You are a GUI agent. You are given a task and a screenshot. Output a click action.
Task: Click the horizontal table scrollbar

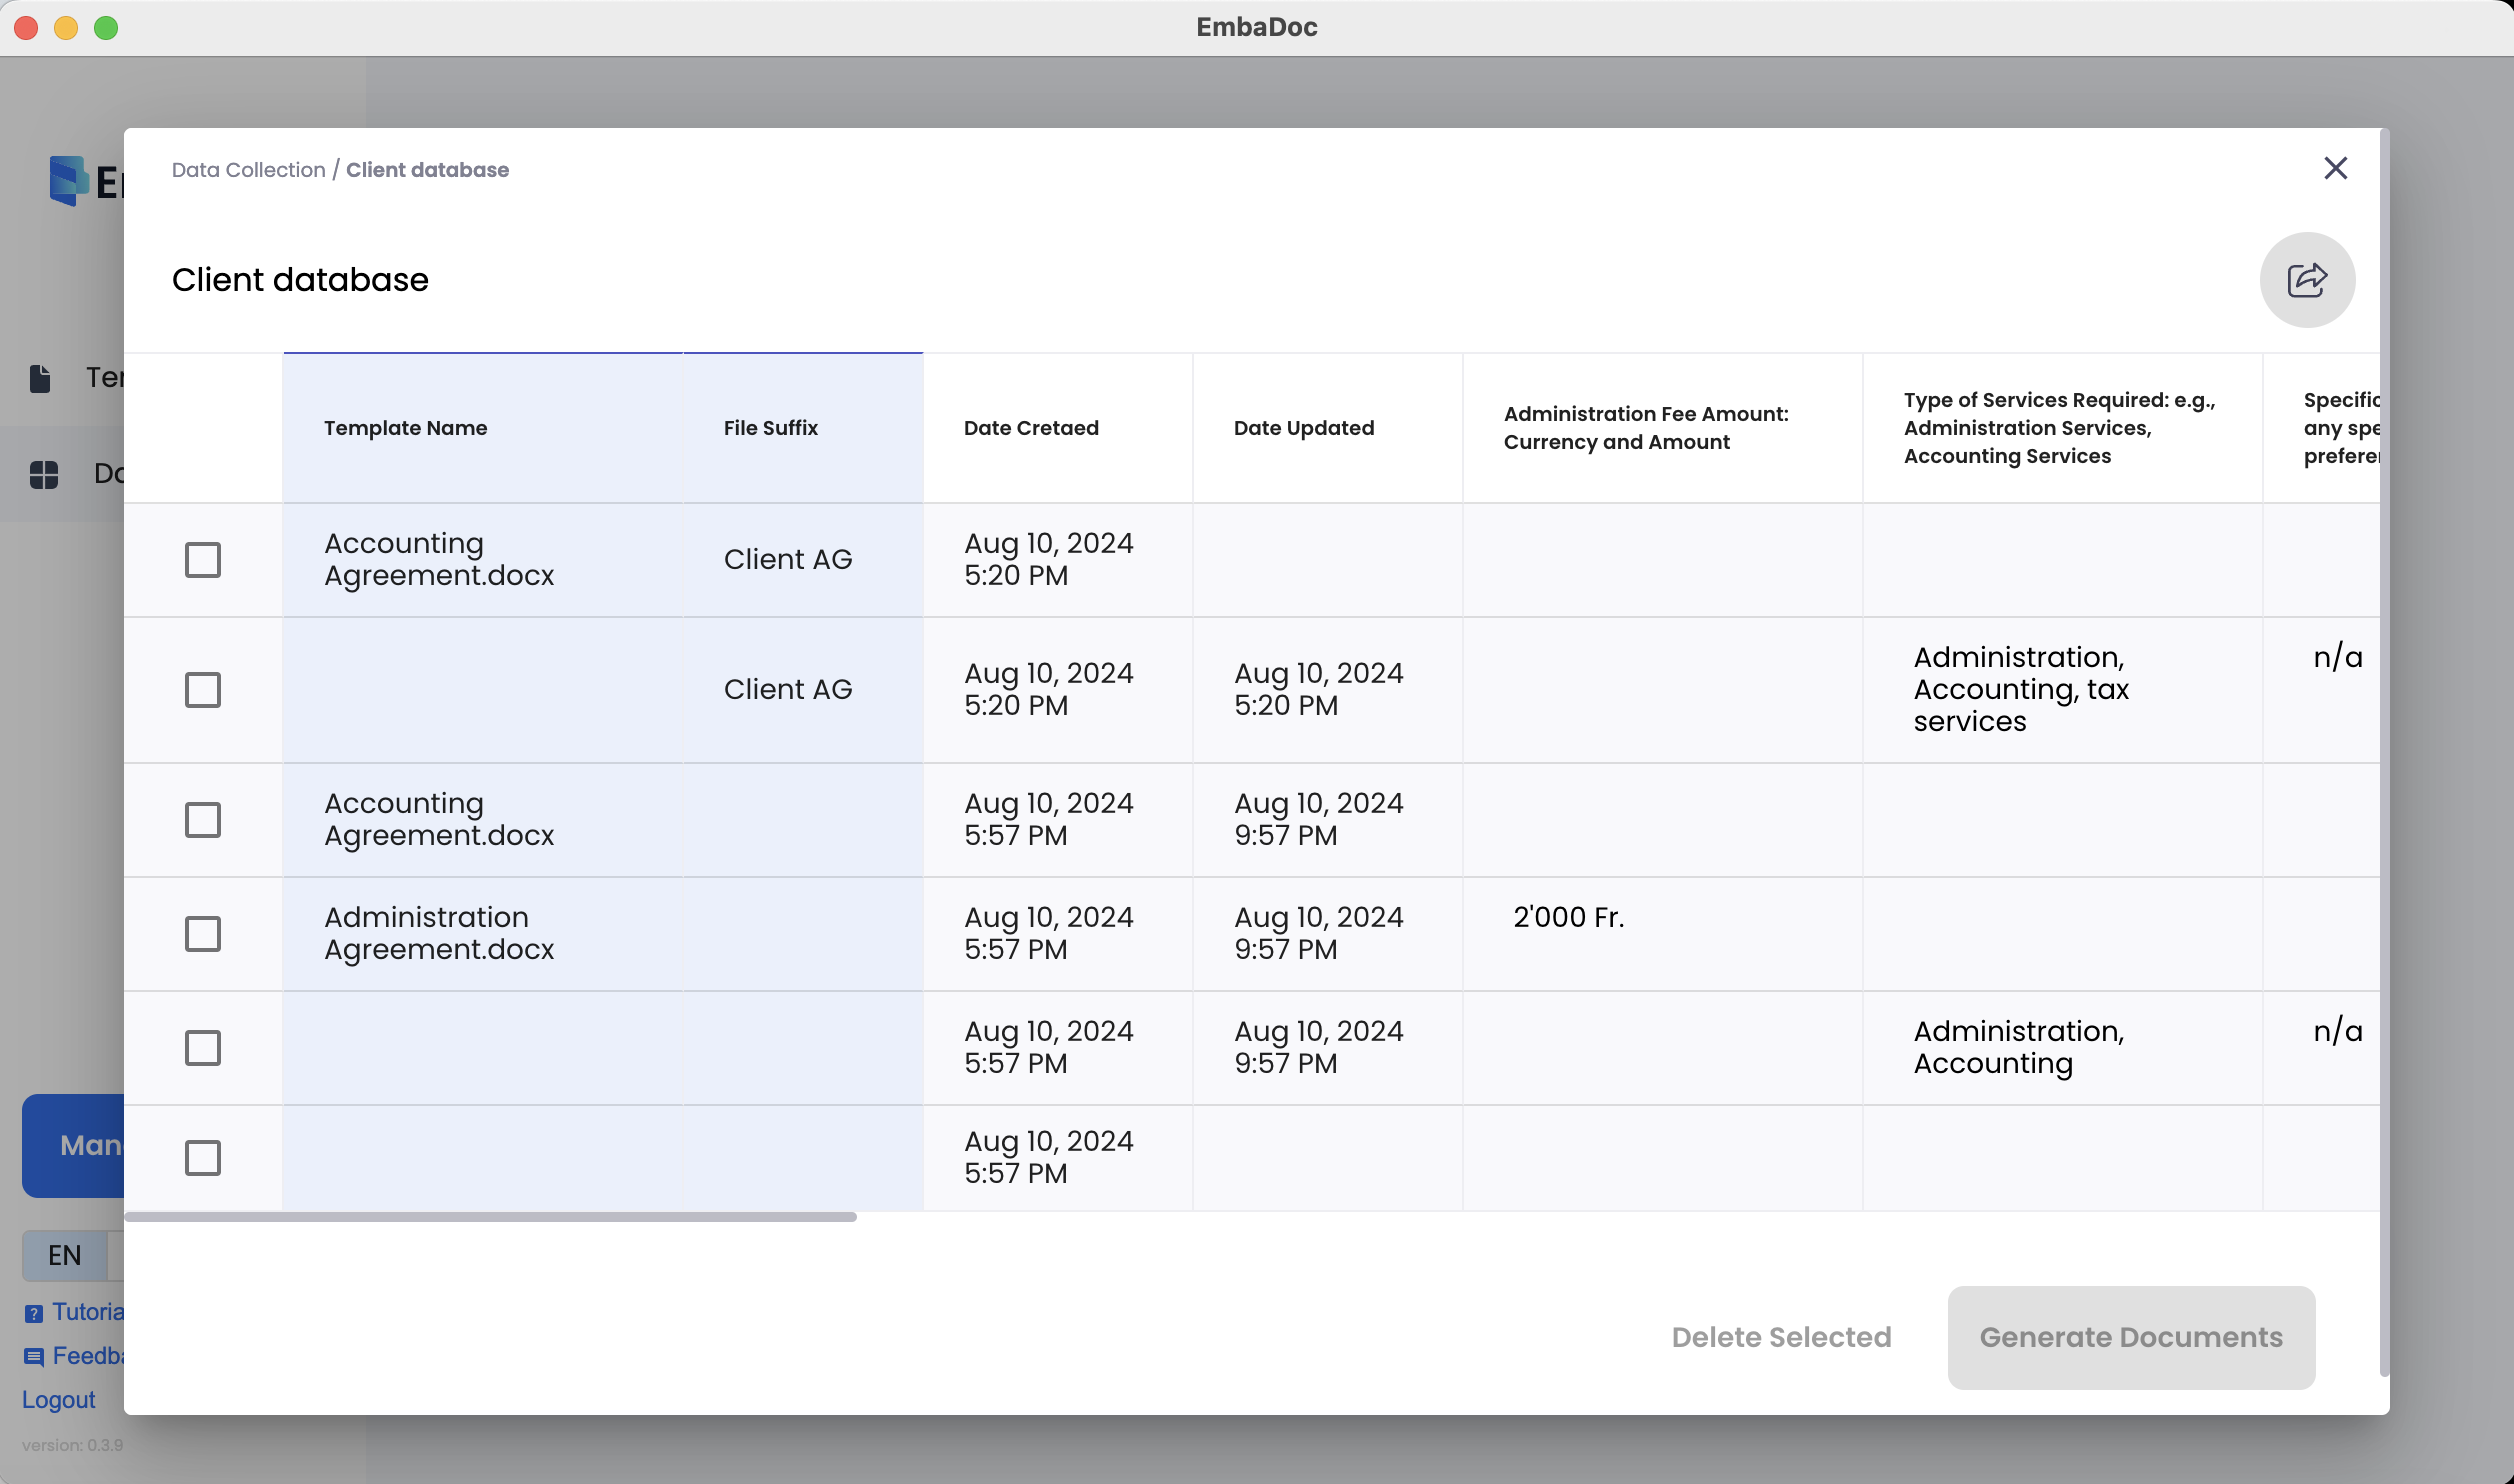(490, 1217)
